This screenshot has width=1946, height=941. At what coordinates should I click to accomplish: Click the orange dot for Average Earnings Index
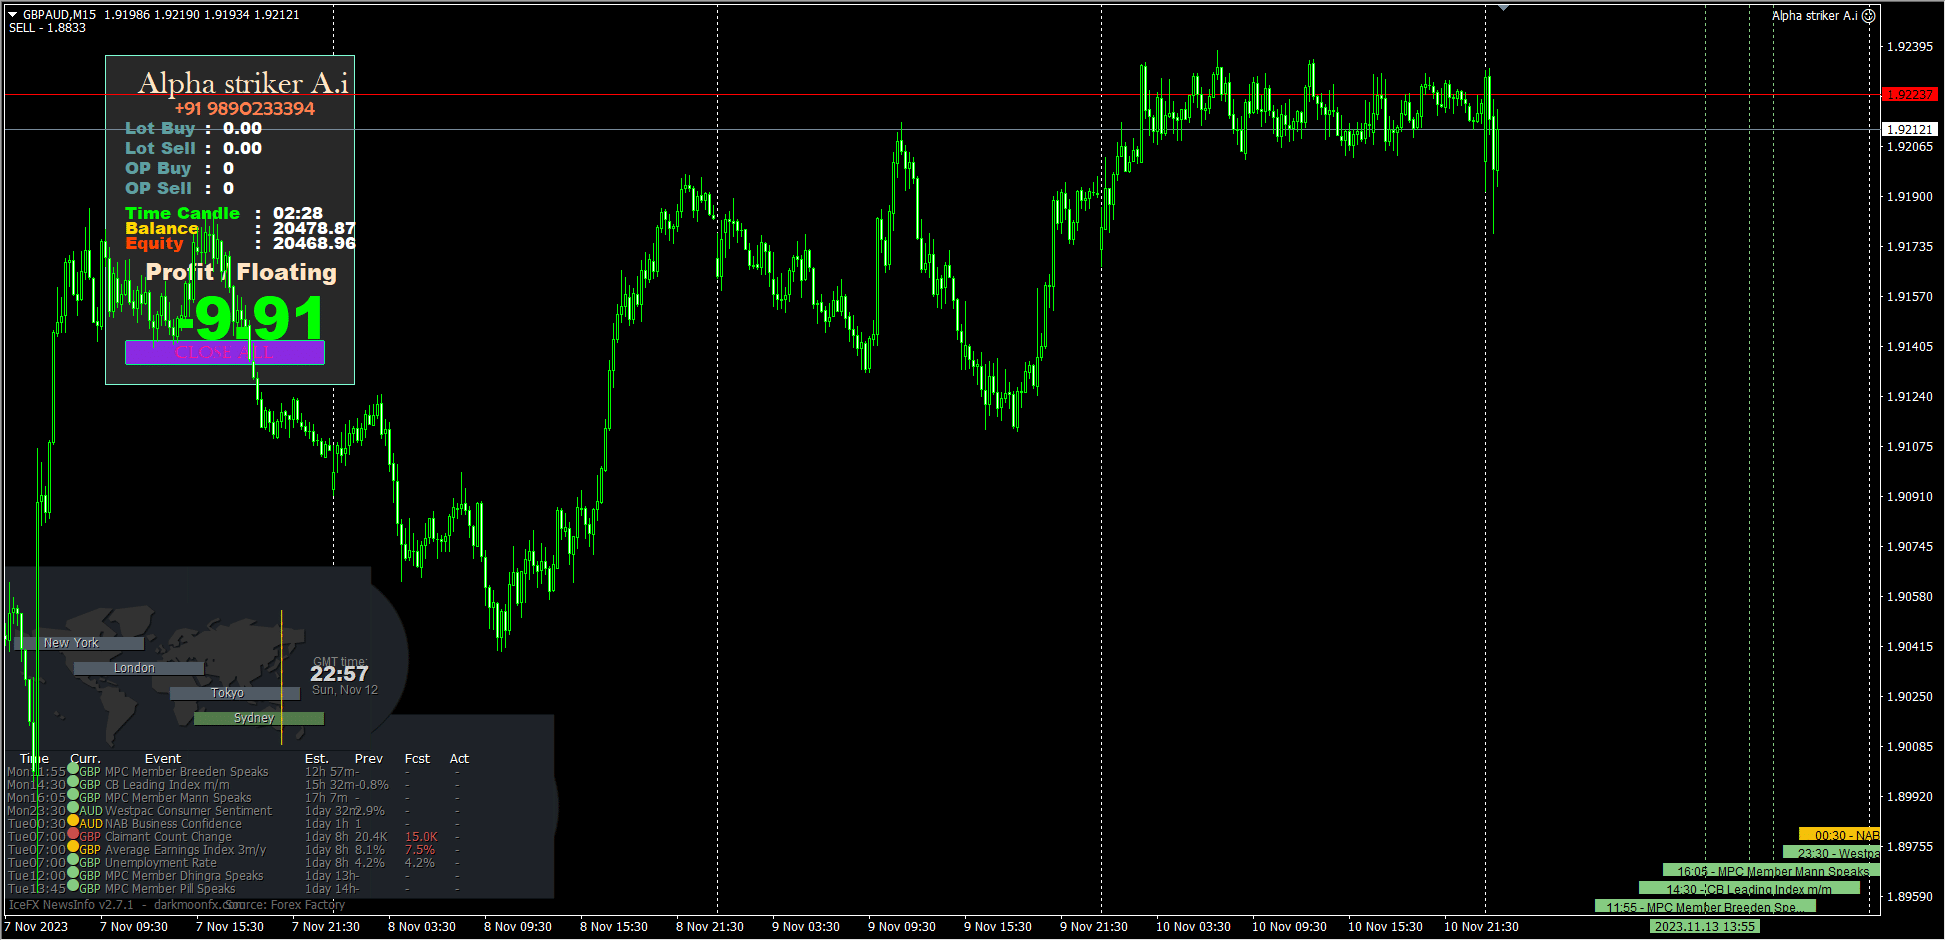[73, 847]
